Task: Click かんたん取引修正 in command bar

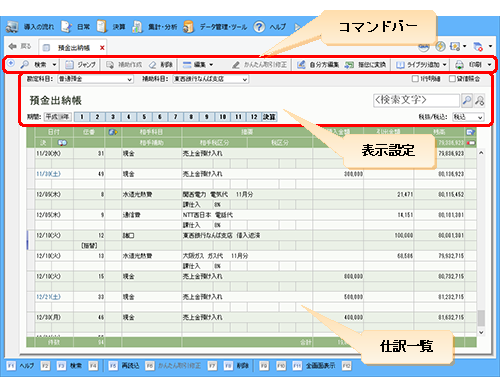Action: [x=259, y=65]
